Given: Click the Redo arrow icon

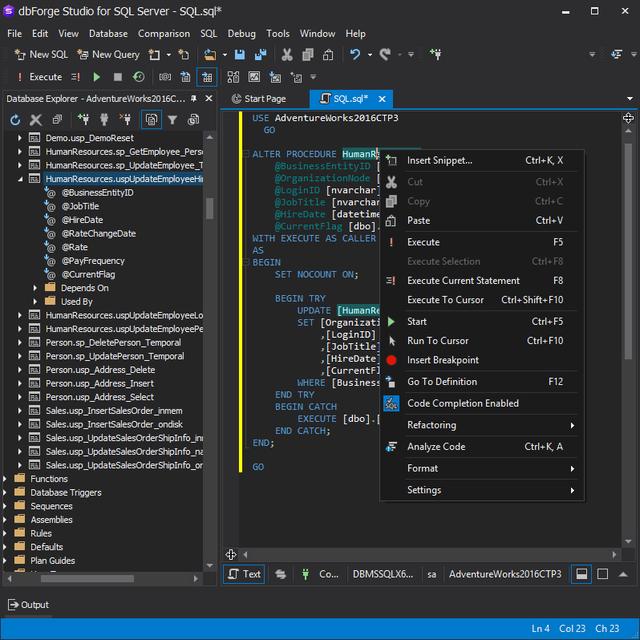Looking at the screenshot, I should pos(385,54).
